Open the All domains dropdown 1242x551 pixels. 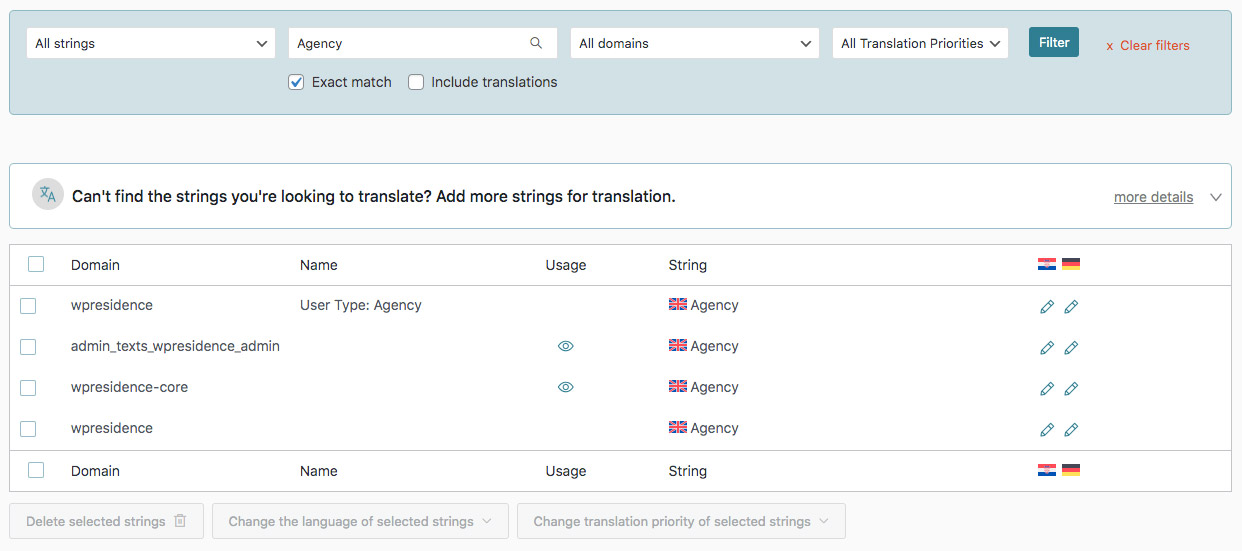point(695,43)
